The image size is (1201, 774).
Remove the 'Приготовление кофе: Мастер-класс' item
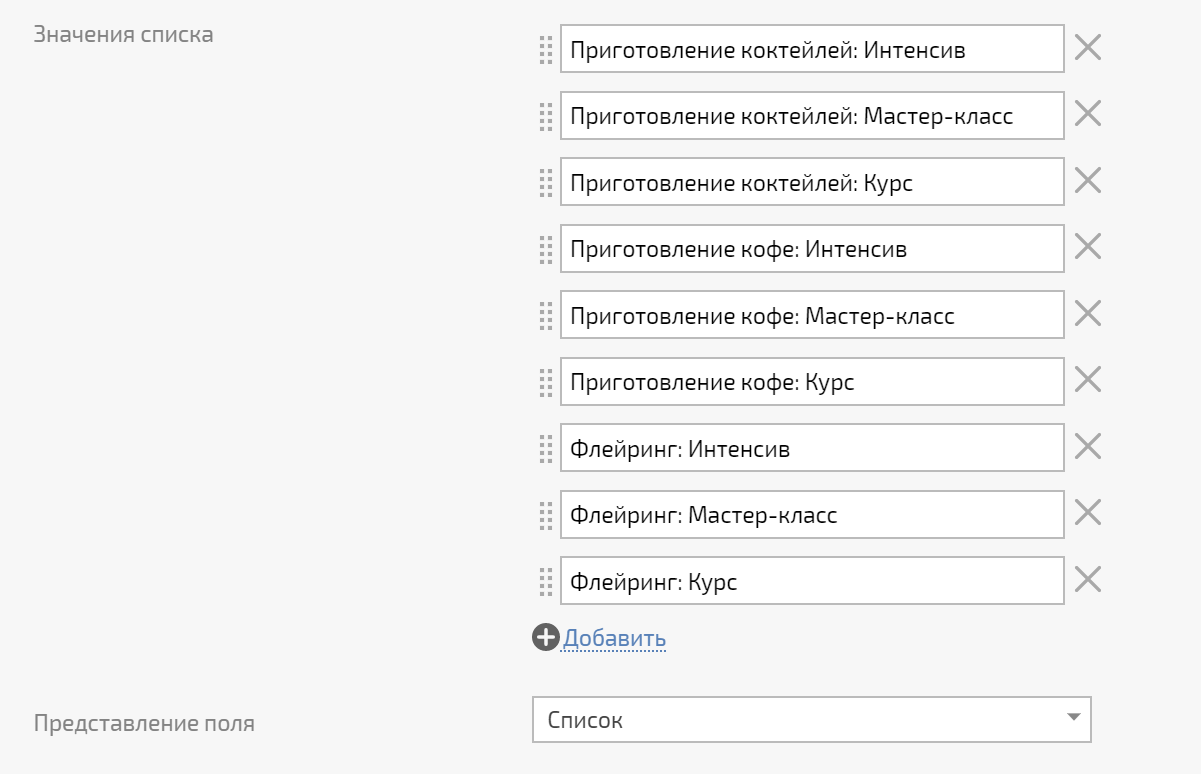point(1087,314)
